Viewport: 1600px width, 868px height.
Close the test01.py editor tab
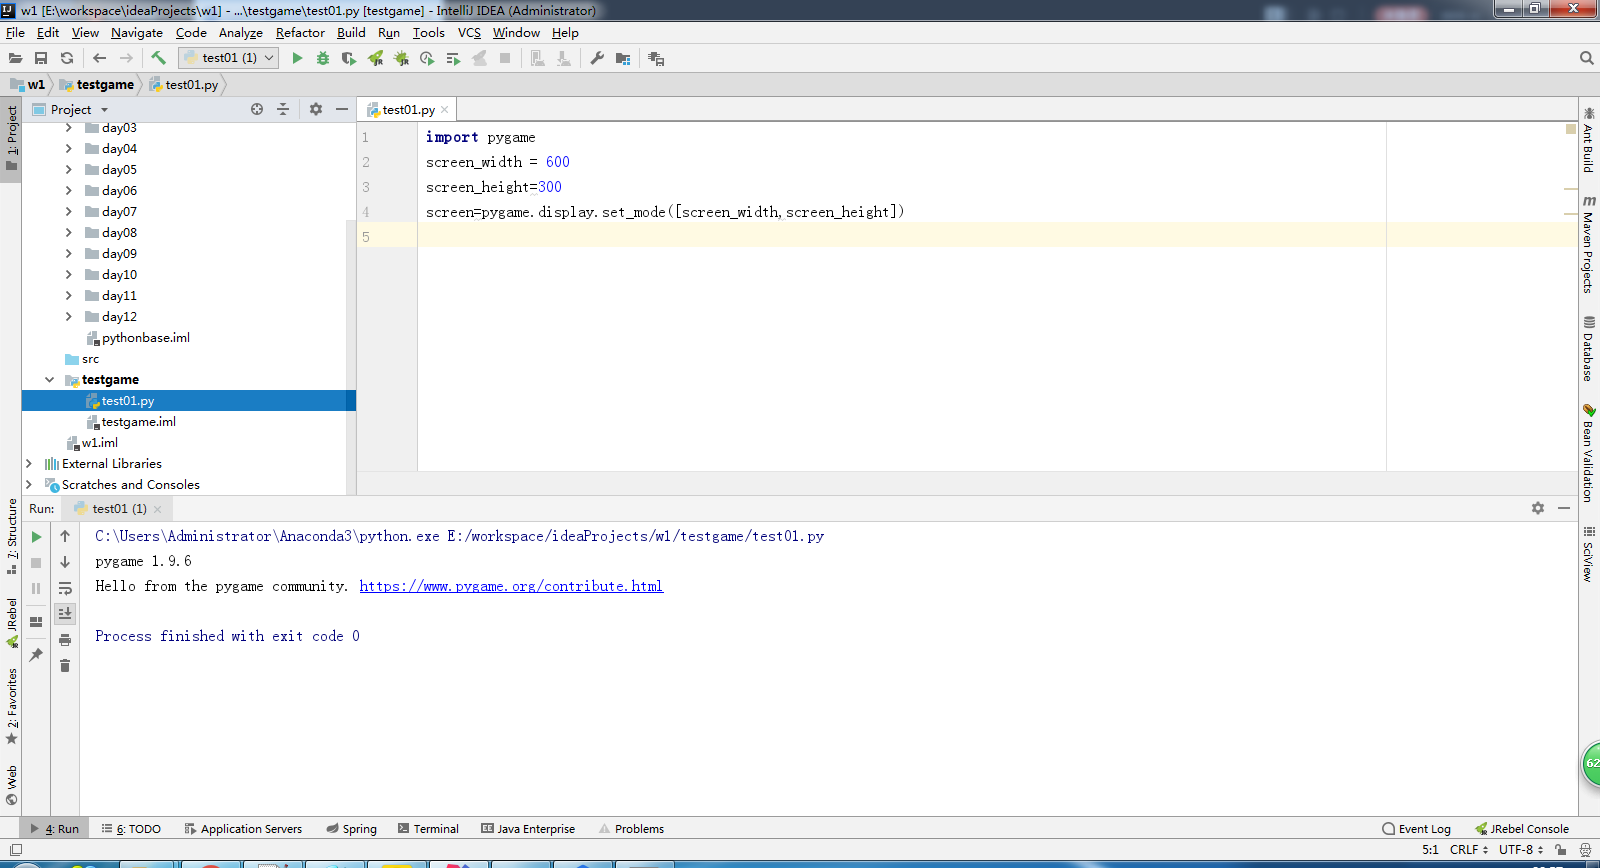[x=445, y=110]
